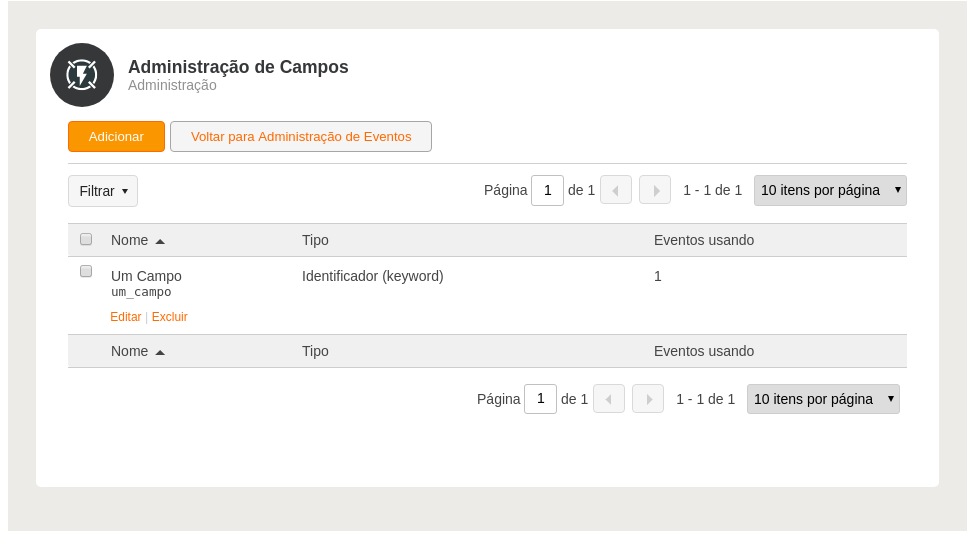This screenshot has height=540, width=975.
Task: Go to previous page in top pagination
Action: pyautogui.click(x=616, y=190)
